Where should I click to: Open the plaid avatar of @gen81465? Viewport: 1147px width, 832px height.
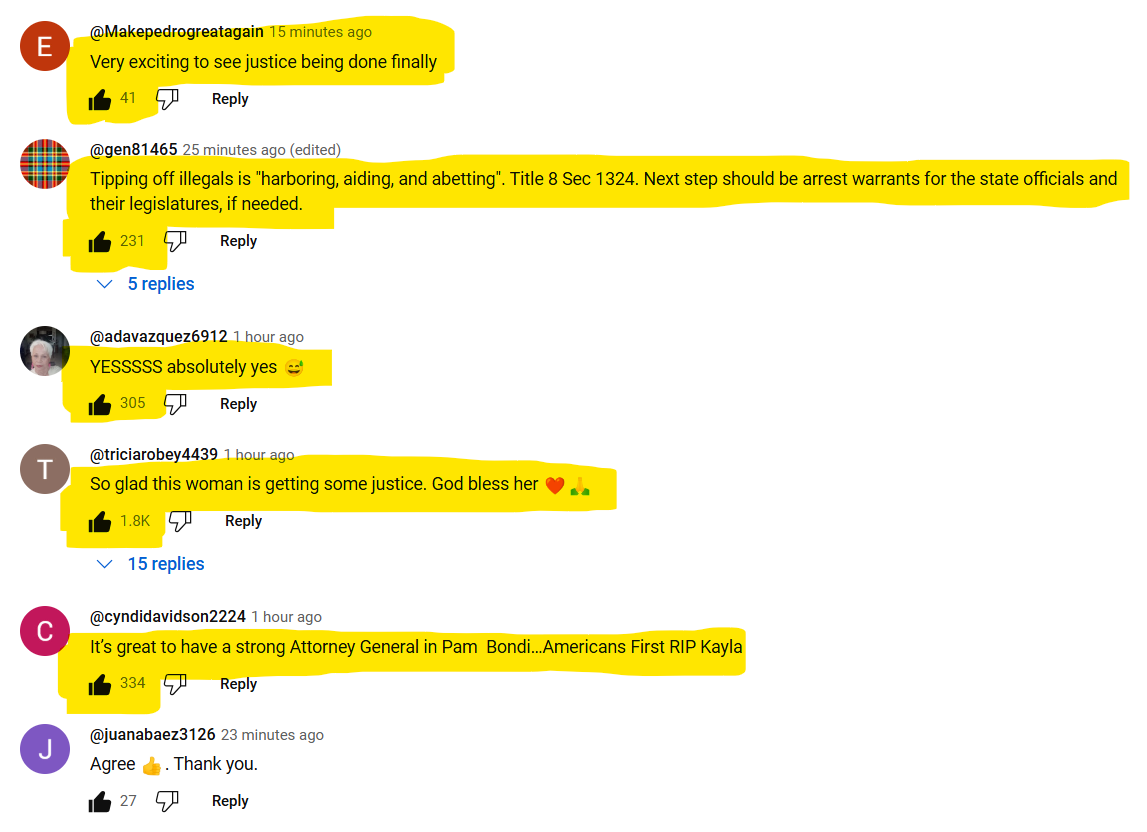pos(45,164)
